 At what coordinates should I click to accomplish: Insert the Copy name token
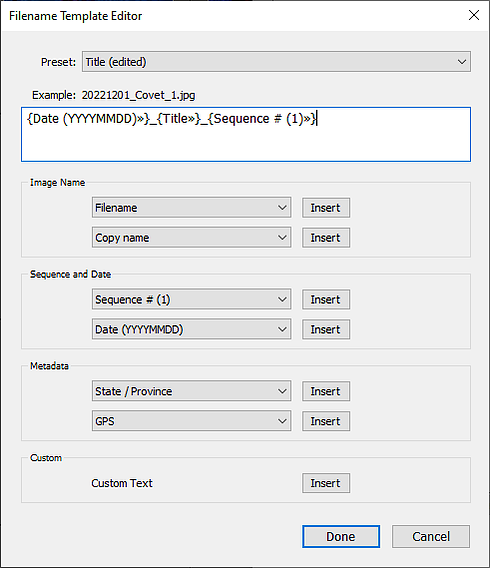click(x=326, y=238)
